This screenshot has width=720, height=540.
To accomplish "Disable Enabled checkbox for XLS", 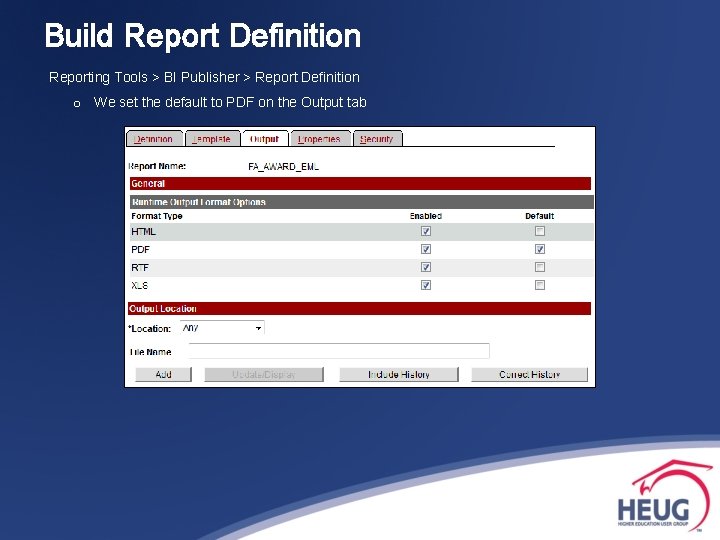I will [x=426, y=285].
